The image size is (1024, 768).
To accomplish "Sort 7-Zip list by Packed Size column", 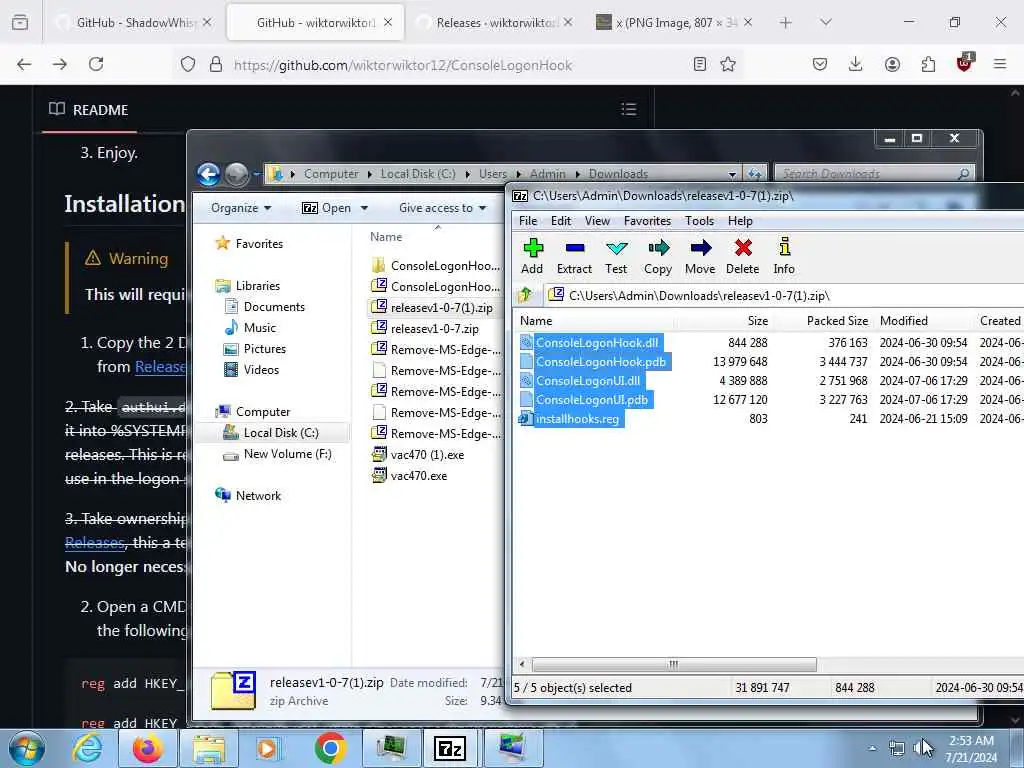I will click(x=837, y=321).
